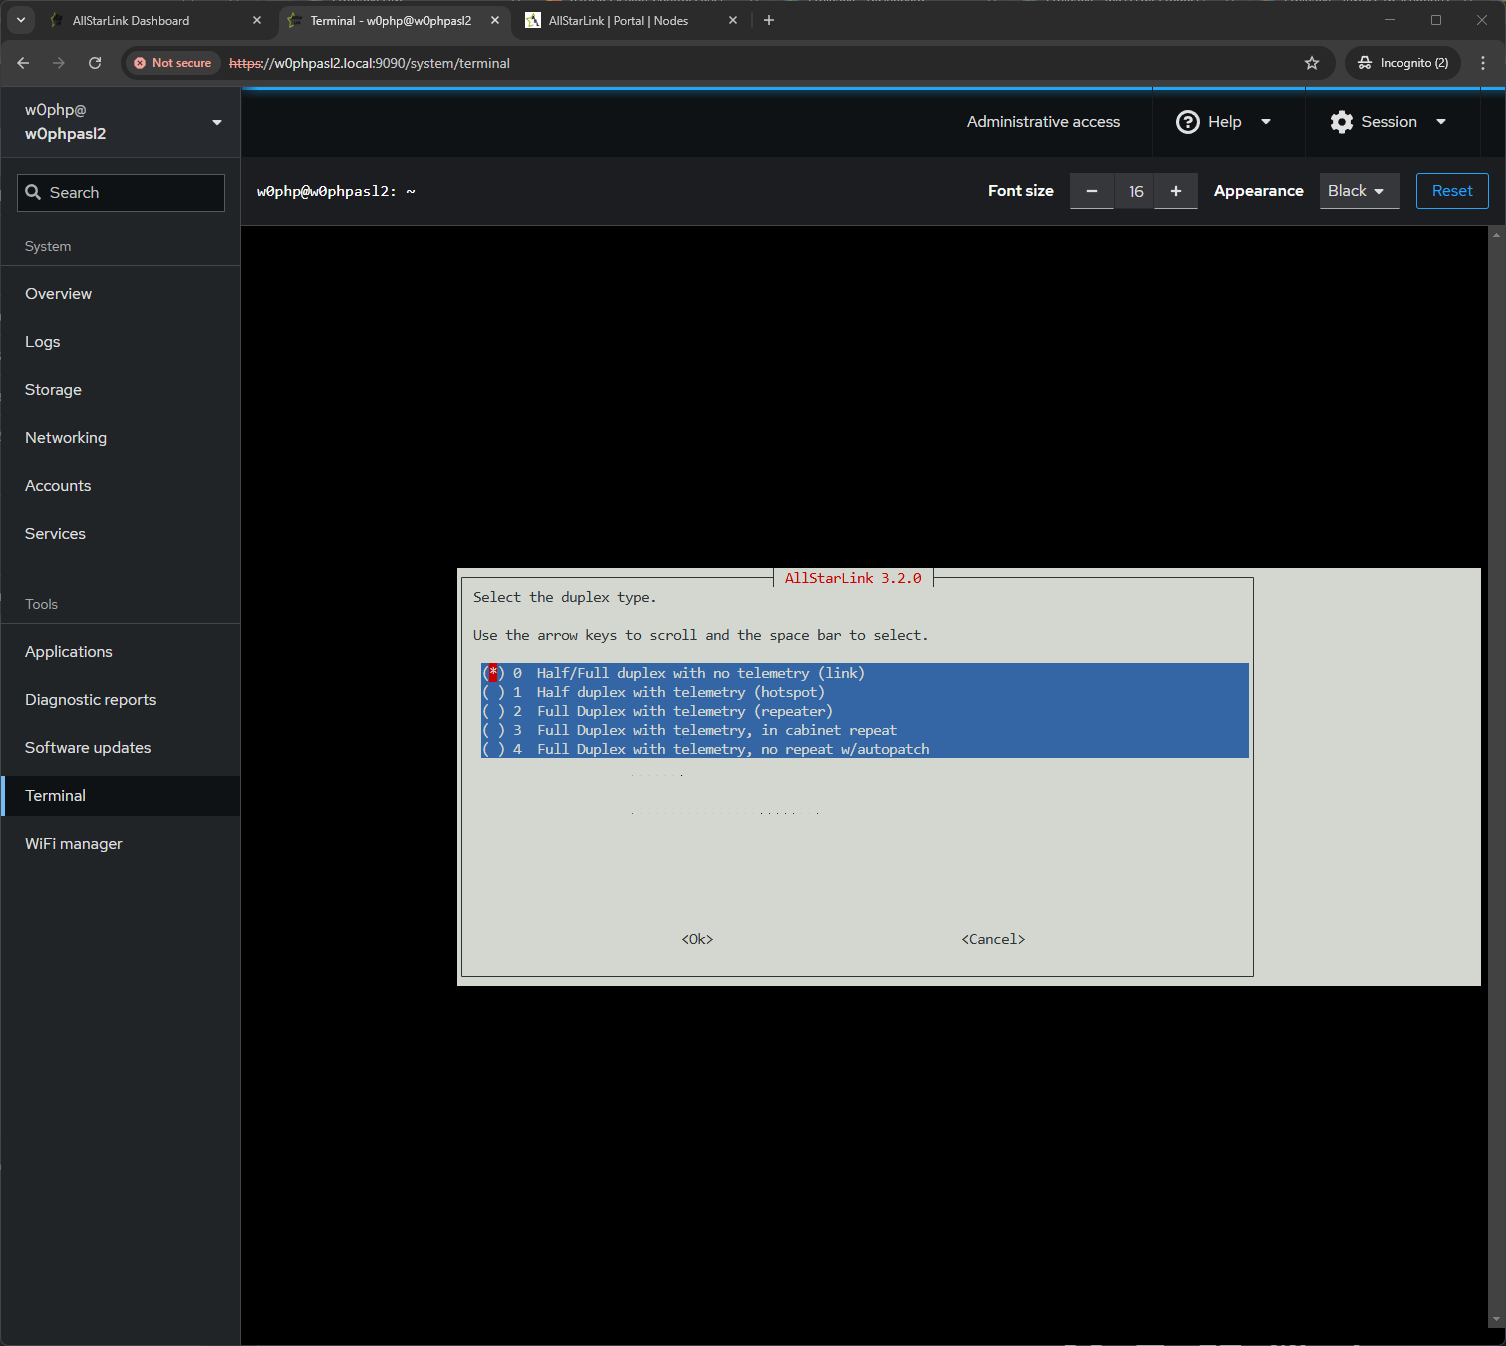1506x1346 pixels.
Task: Decrease font size with minus button
Action: pos(1092,191)
